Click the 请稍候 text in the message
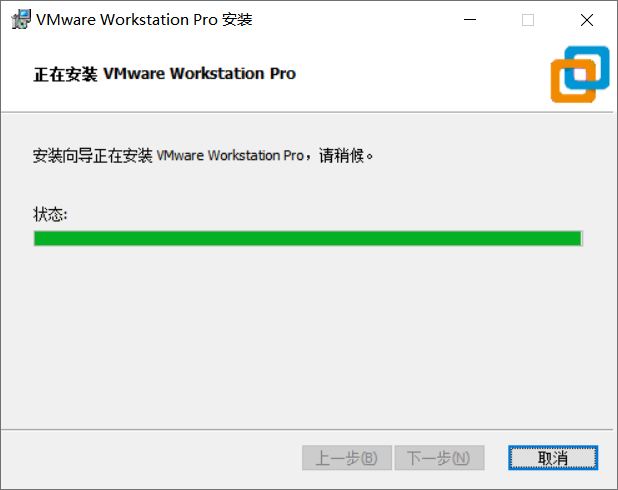Viewport: 618px width, 490px height. [x=341, y=155]
